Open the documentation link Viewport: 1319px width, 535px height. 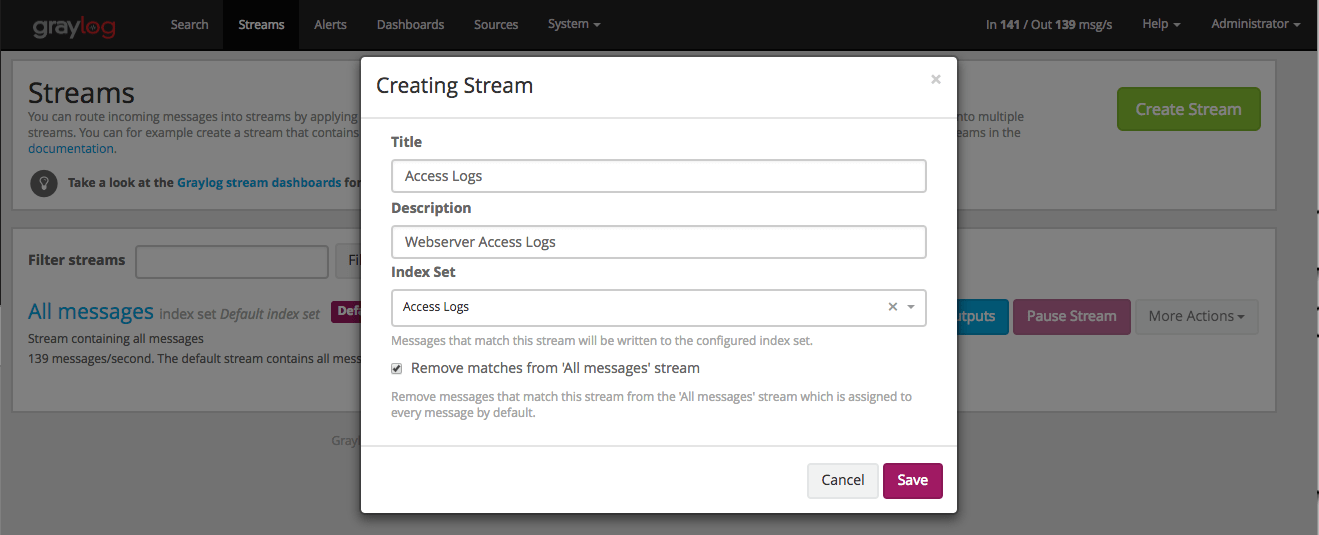pyautogui.click(x=71, y=149)
